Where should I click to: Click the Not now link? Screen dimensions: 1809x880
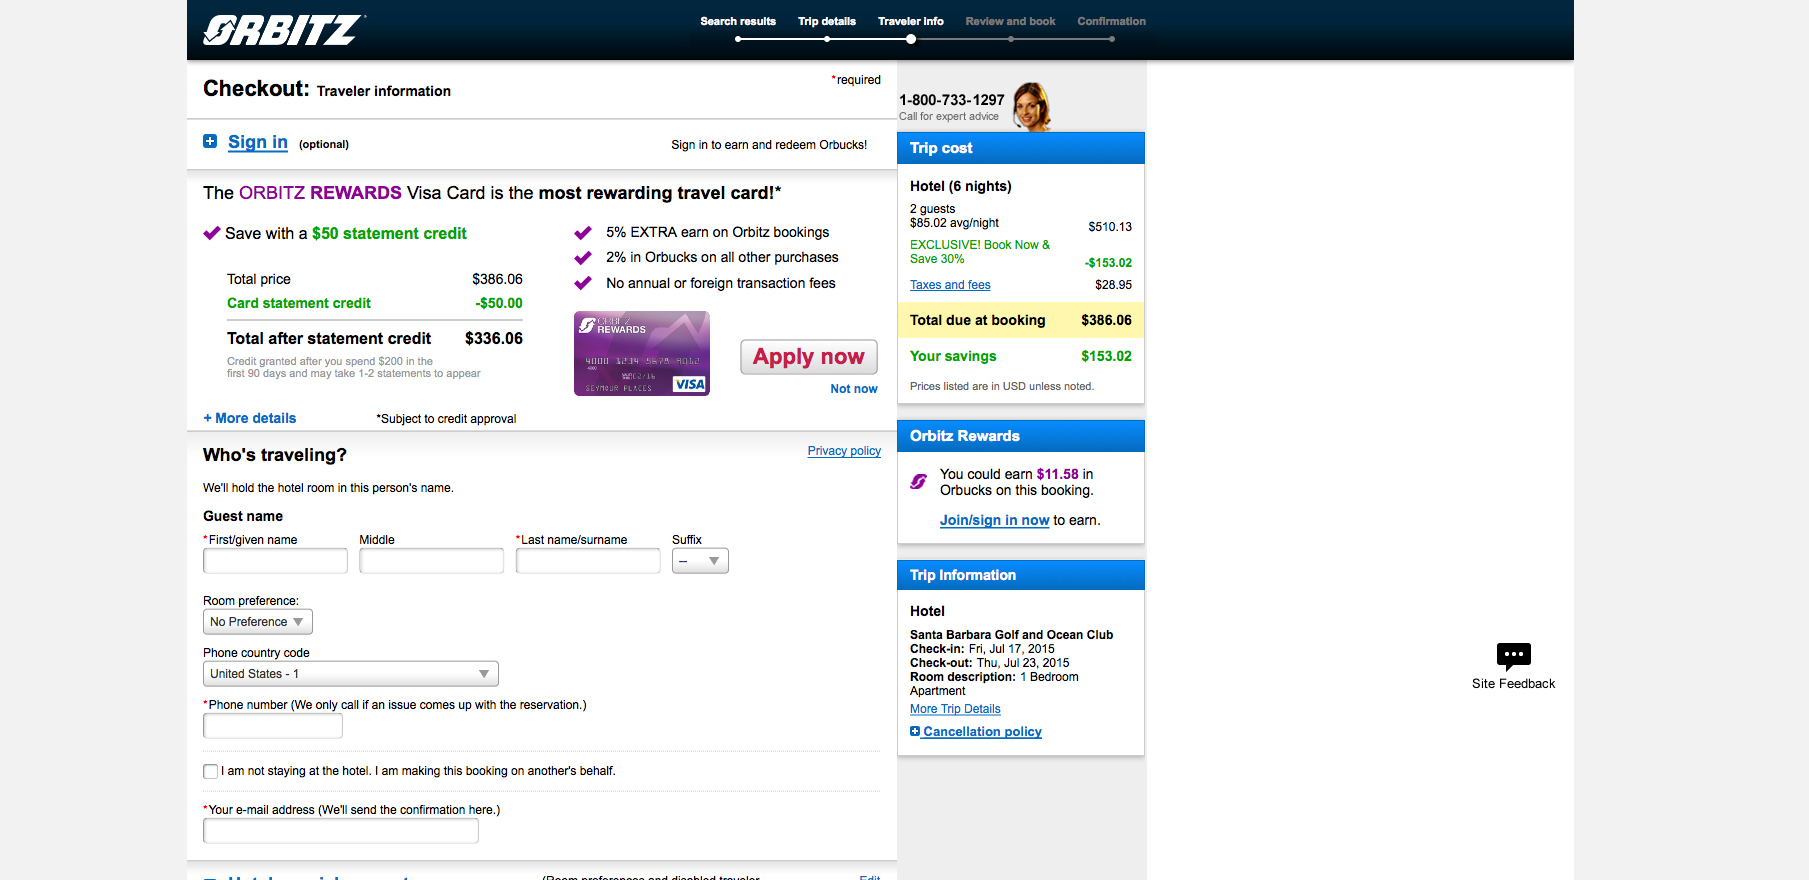pos(854,389)
